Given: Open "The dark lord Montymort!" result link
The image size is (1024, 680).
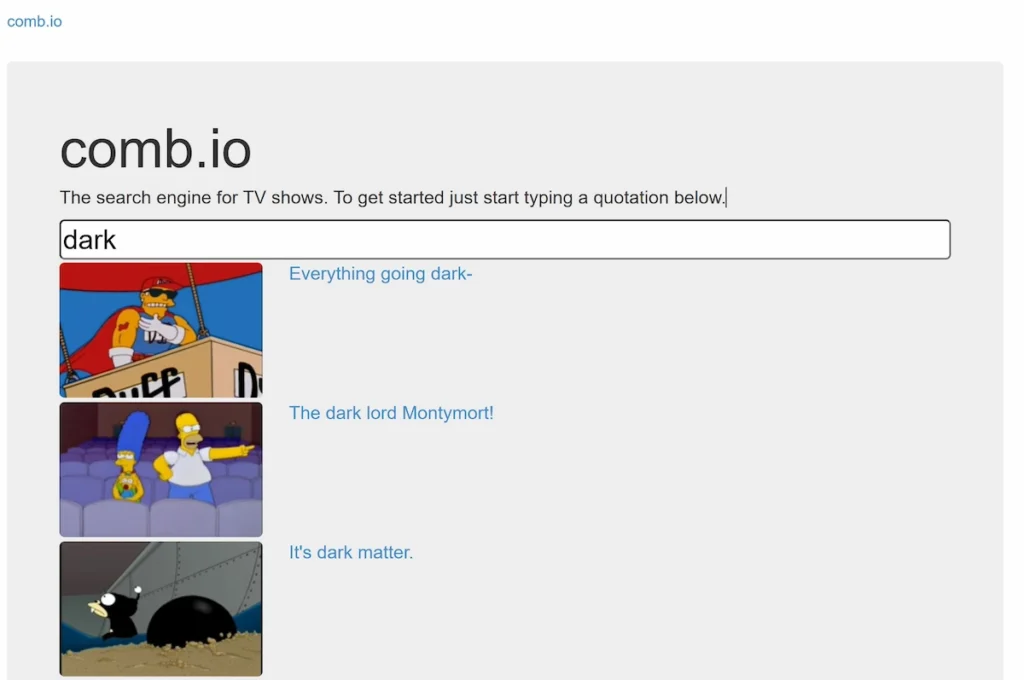Looking at the screenshot, I should pos(391,413).
